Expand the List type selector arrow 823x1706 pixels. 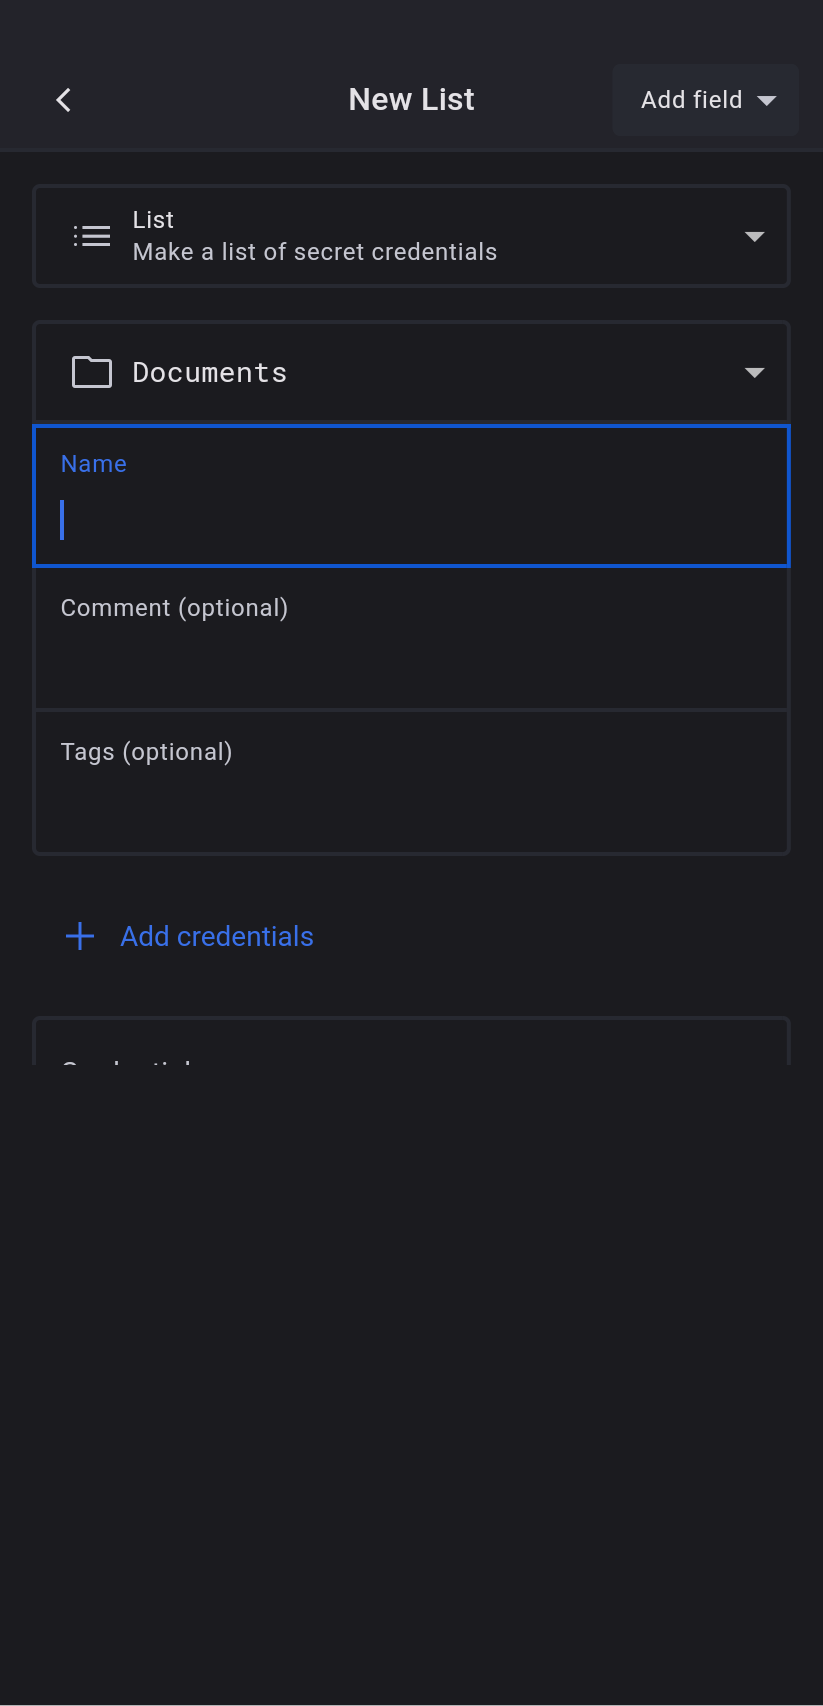coord(754,237)
